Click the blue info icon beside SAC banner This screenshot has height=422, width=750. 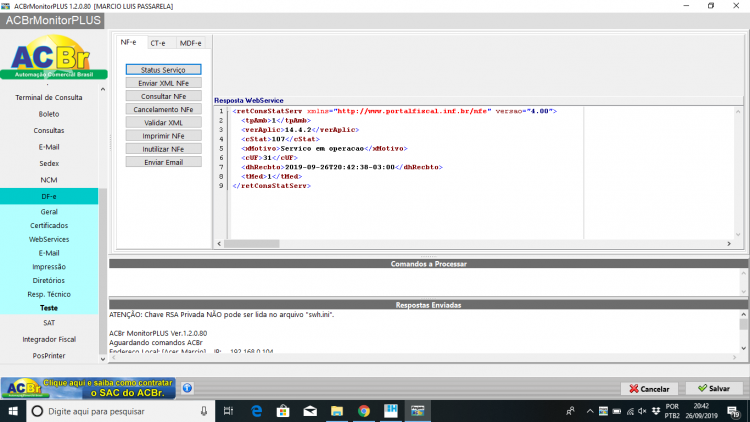[x=188, y=388]
